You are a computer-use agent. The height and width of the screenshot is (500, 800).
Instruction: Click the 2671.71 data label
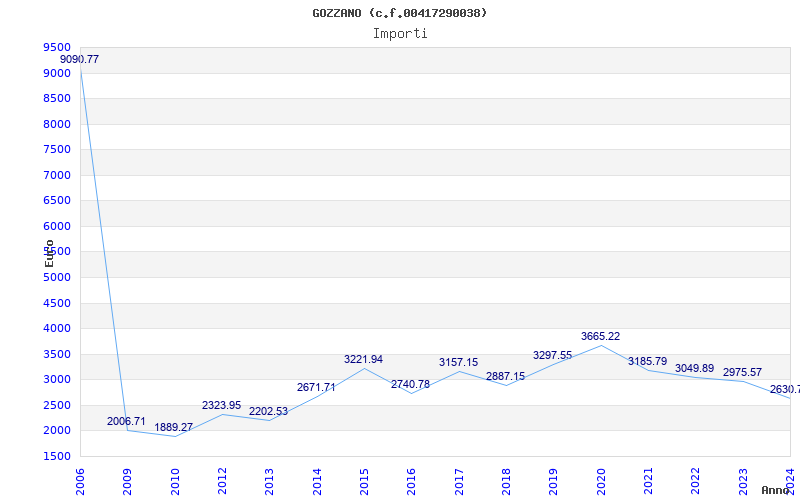coord(316,388)
